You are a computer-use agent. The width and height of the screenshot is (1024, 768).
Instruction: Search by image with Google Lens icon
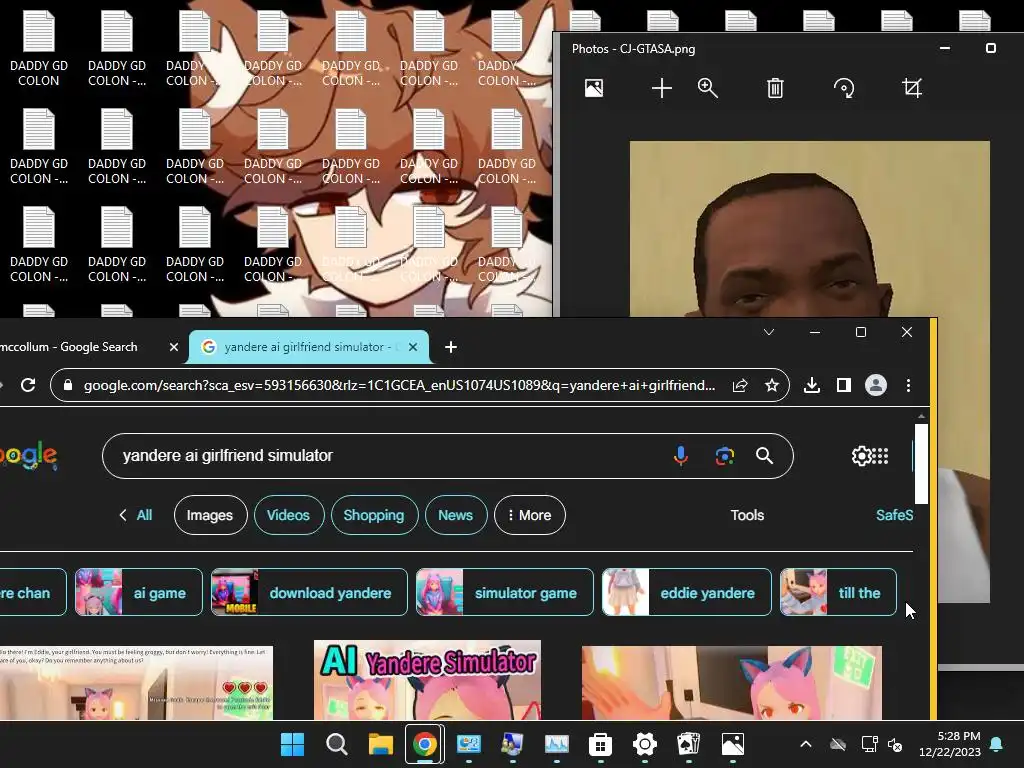tap(724, 456)
